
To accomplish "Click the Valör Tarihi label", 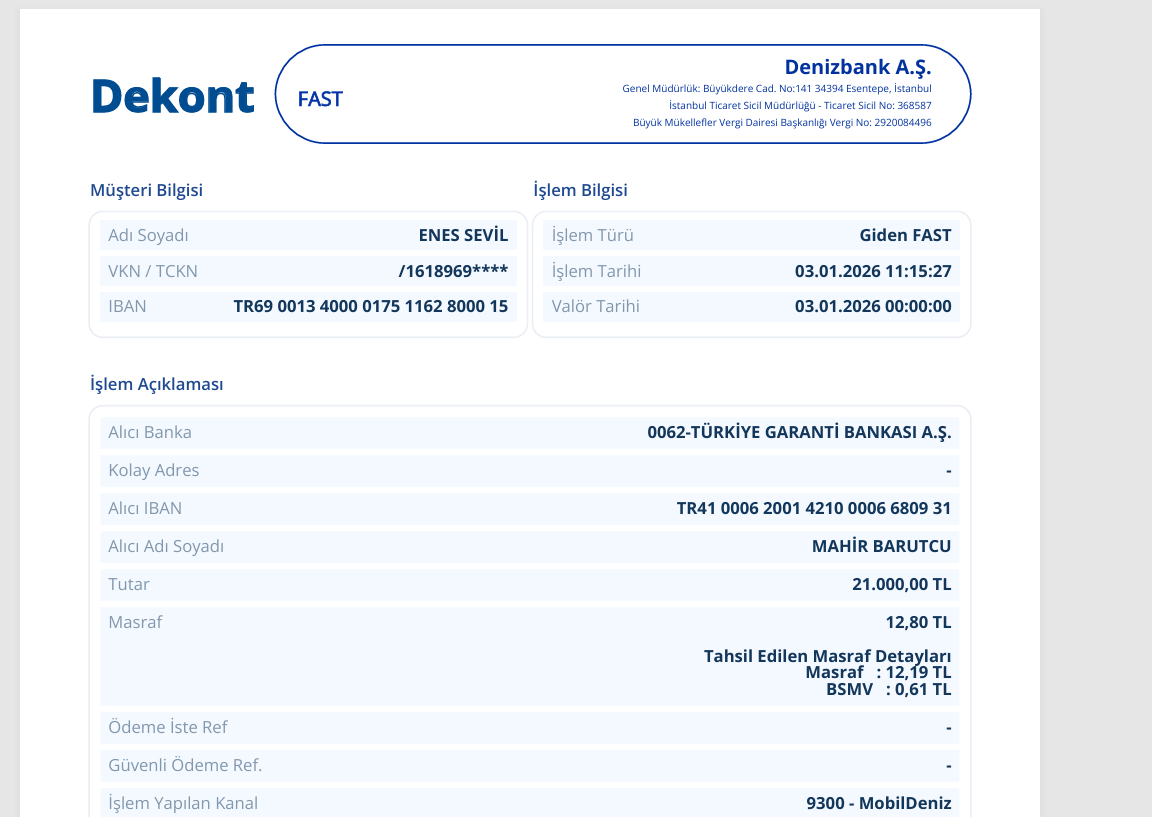I will [x=595, y=306].
